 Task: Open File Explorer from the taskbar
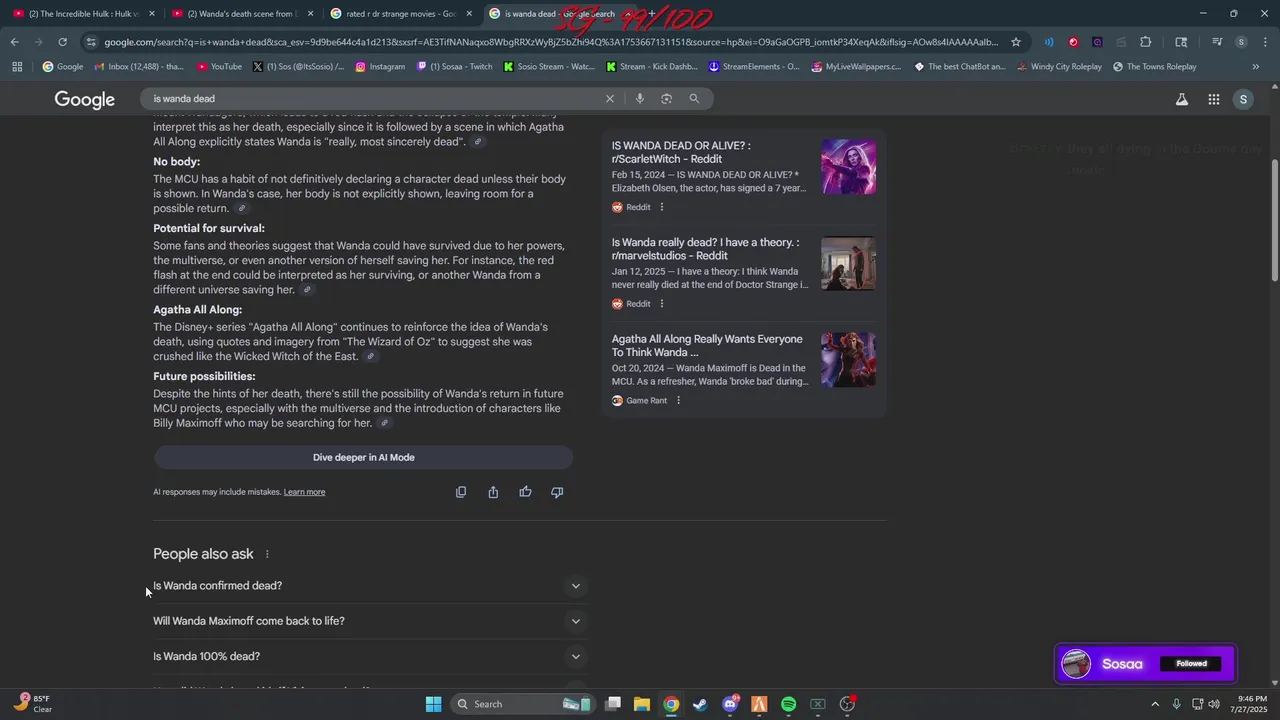pos(642,704)
